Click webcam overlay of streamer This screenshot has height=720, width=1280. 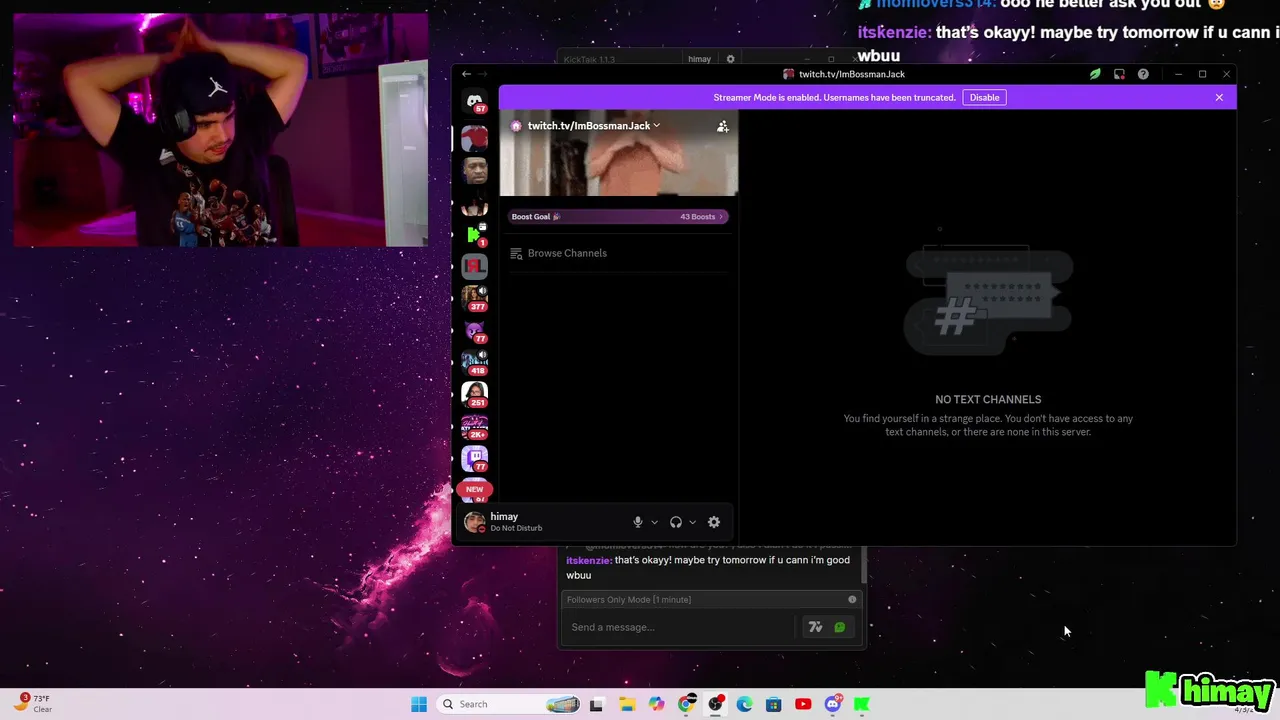tap(221, 130)
